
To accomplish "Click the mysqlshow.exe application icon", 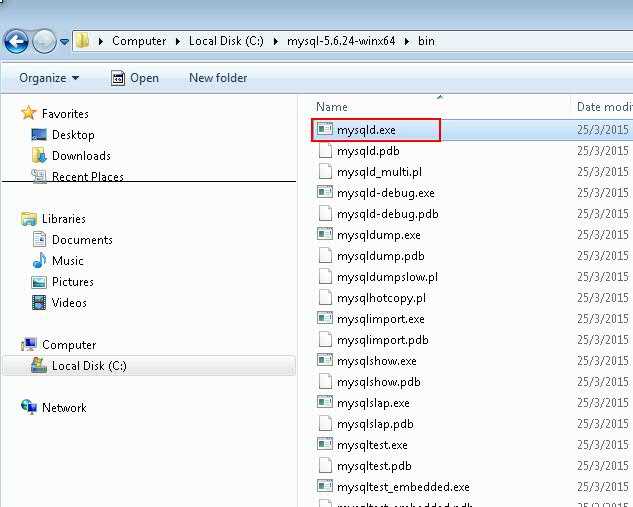I will [x=325, y=360].
